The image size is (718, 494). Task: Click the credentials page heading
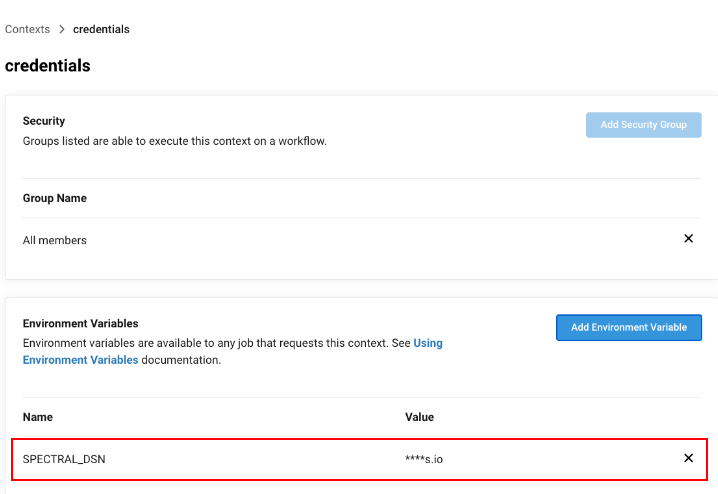(48, 65)
